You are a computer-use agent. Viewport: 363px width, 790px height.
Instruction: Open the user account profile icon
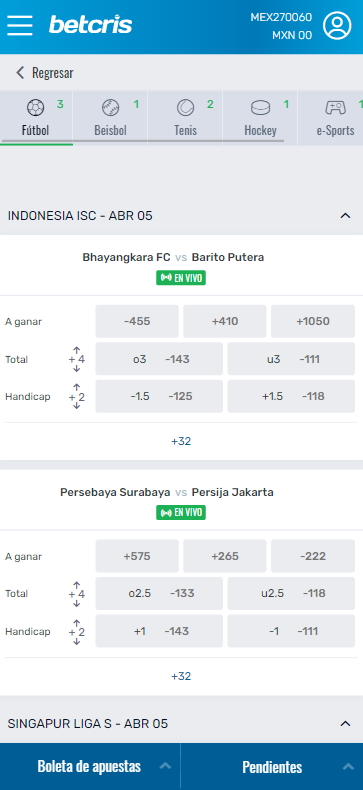337,25
